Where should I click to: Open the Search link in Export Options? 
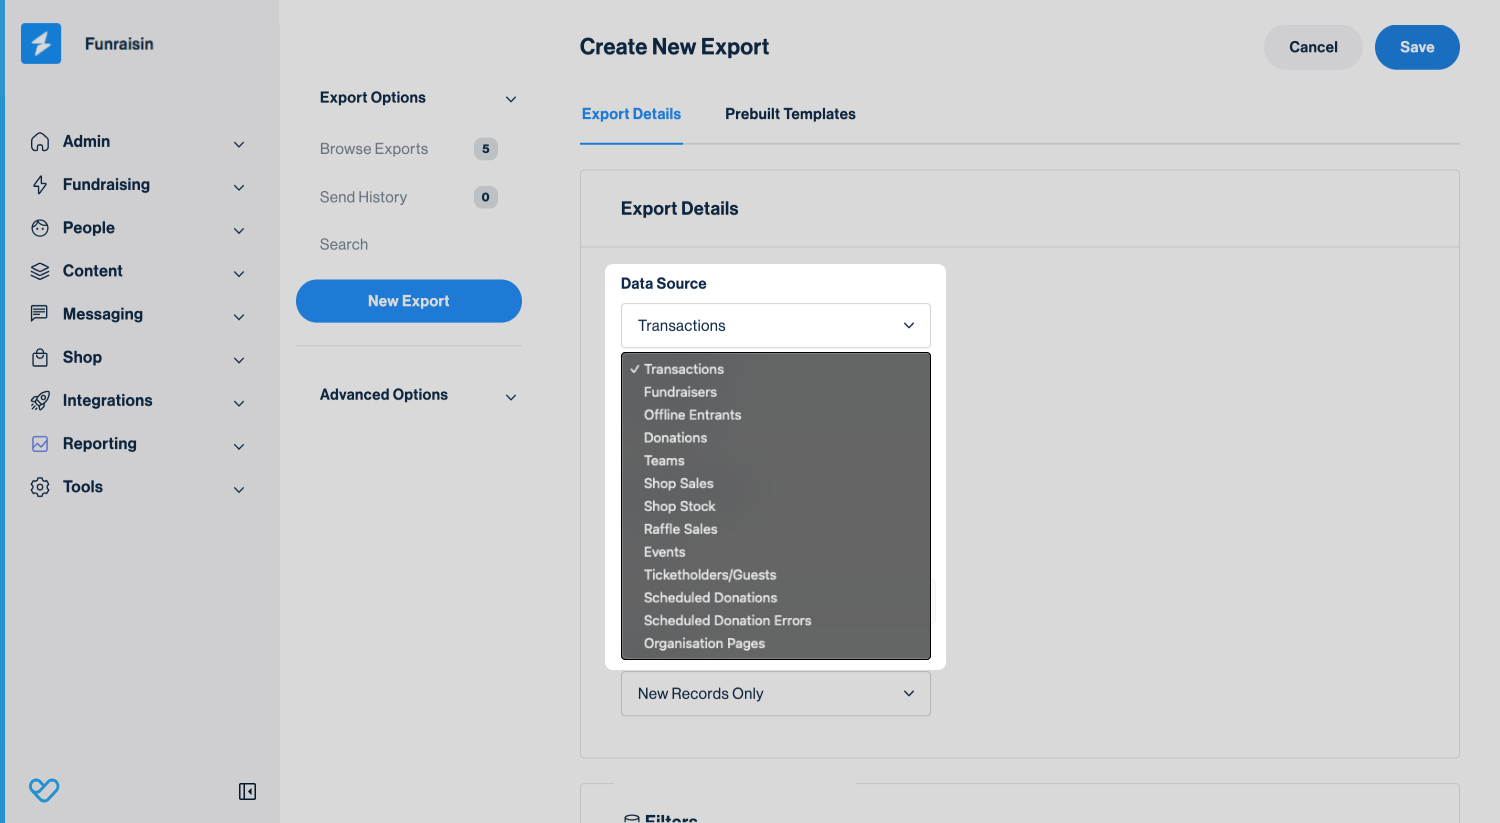344,245
